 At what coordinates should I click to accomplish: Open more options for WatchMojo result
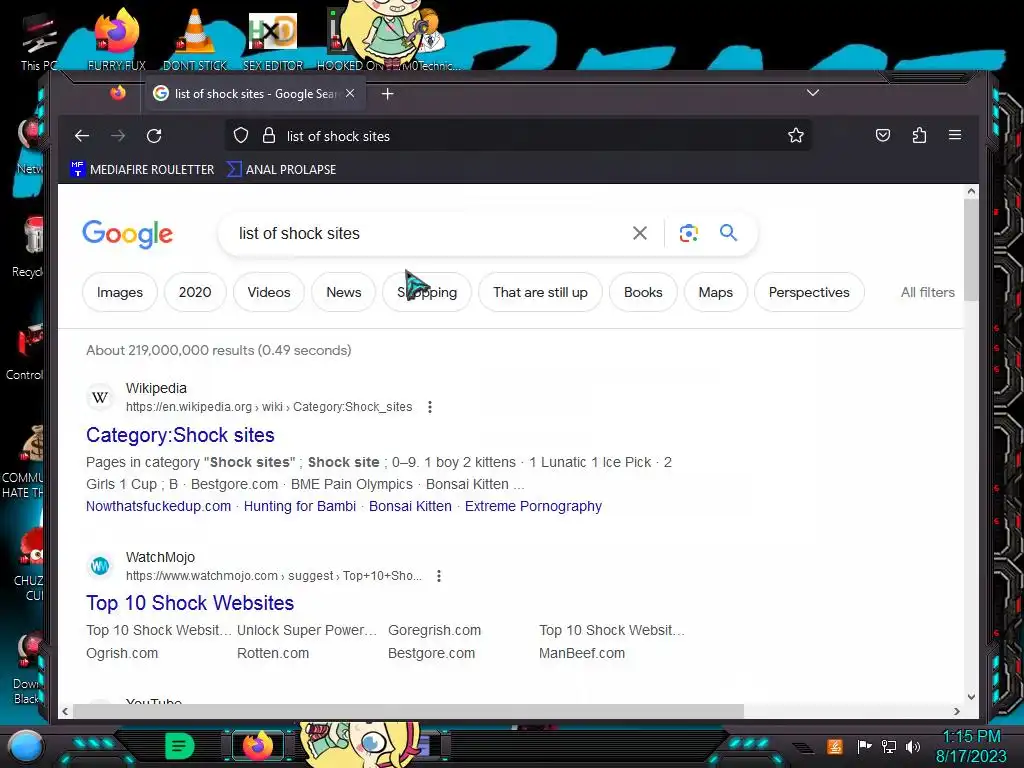[x=439, y=576]
